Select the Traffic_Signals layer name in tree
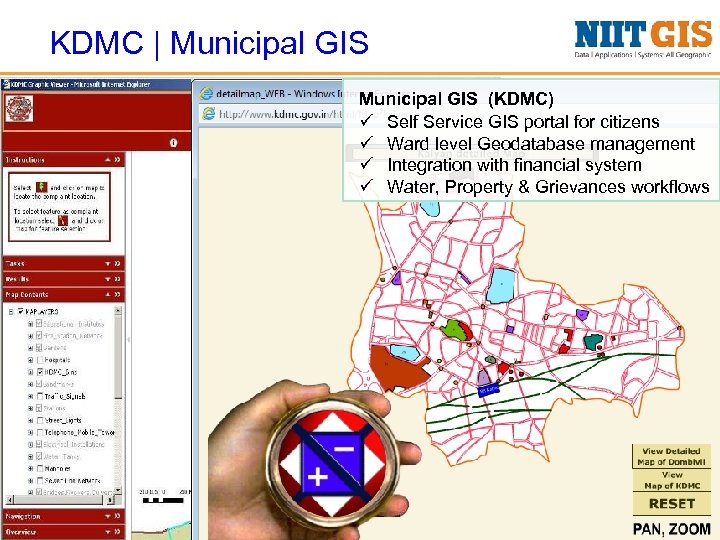Viewport: 720px width, 540px height. click(x=65, y=396)
